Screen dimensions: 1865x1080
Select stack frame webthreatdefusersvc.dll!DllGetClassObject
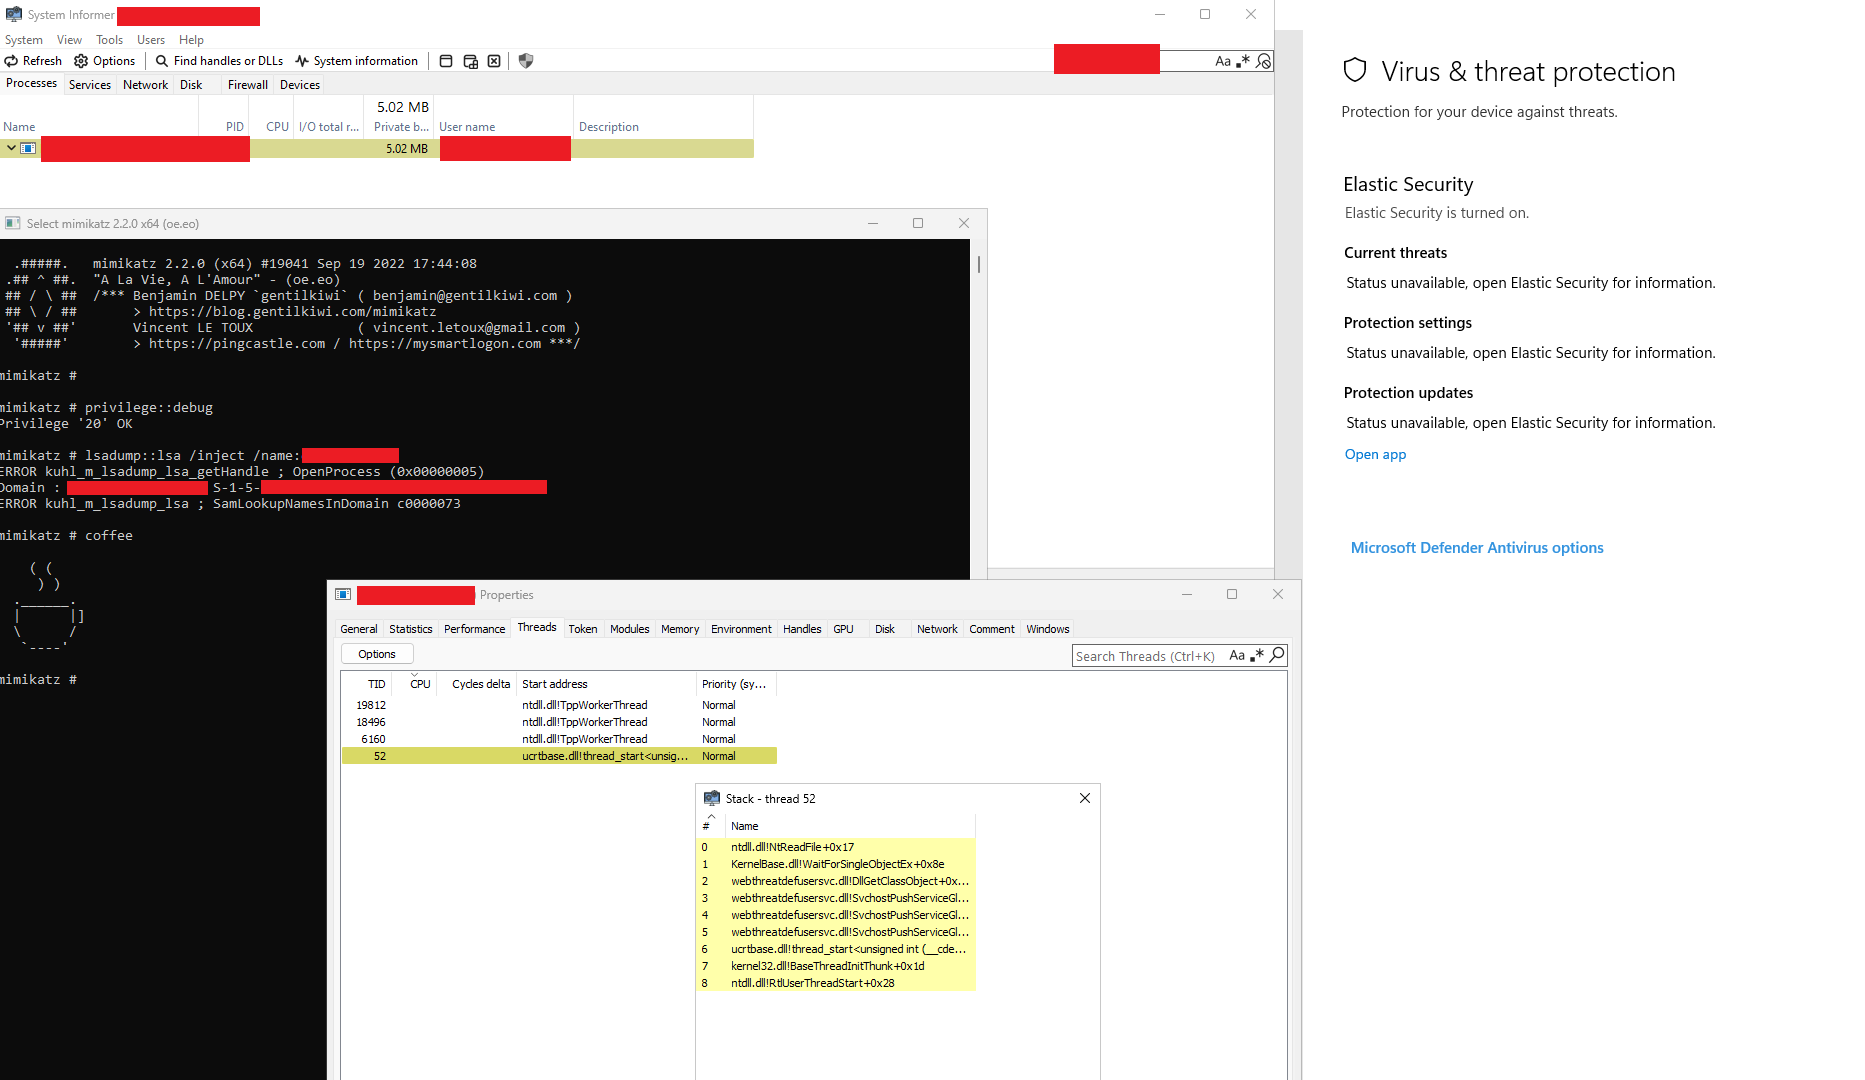(836, 881)
